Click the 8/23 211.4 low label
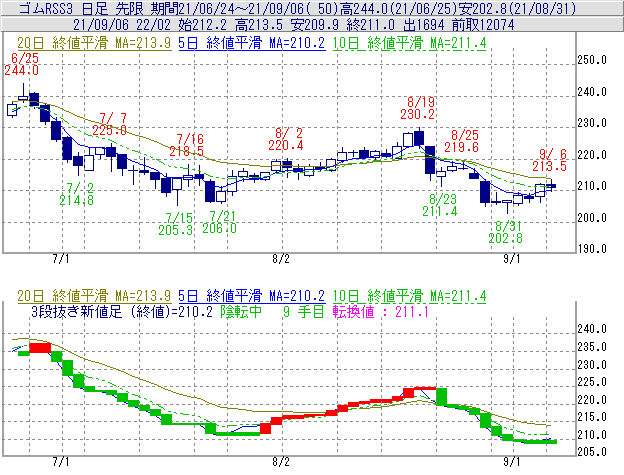Viewport: 624px width, 475px height. point(440,205)
